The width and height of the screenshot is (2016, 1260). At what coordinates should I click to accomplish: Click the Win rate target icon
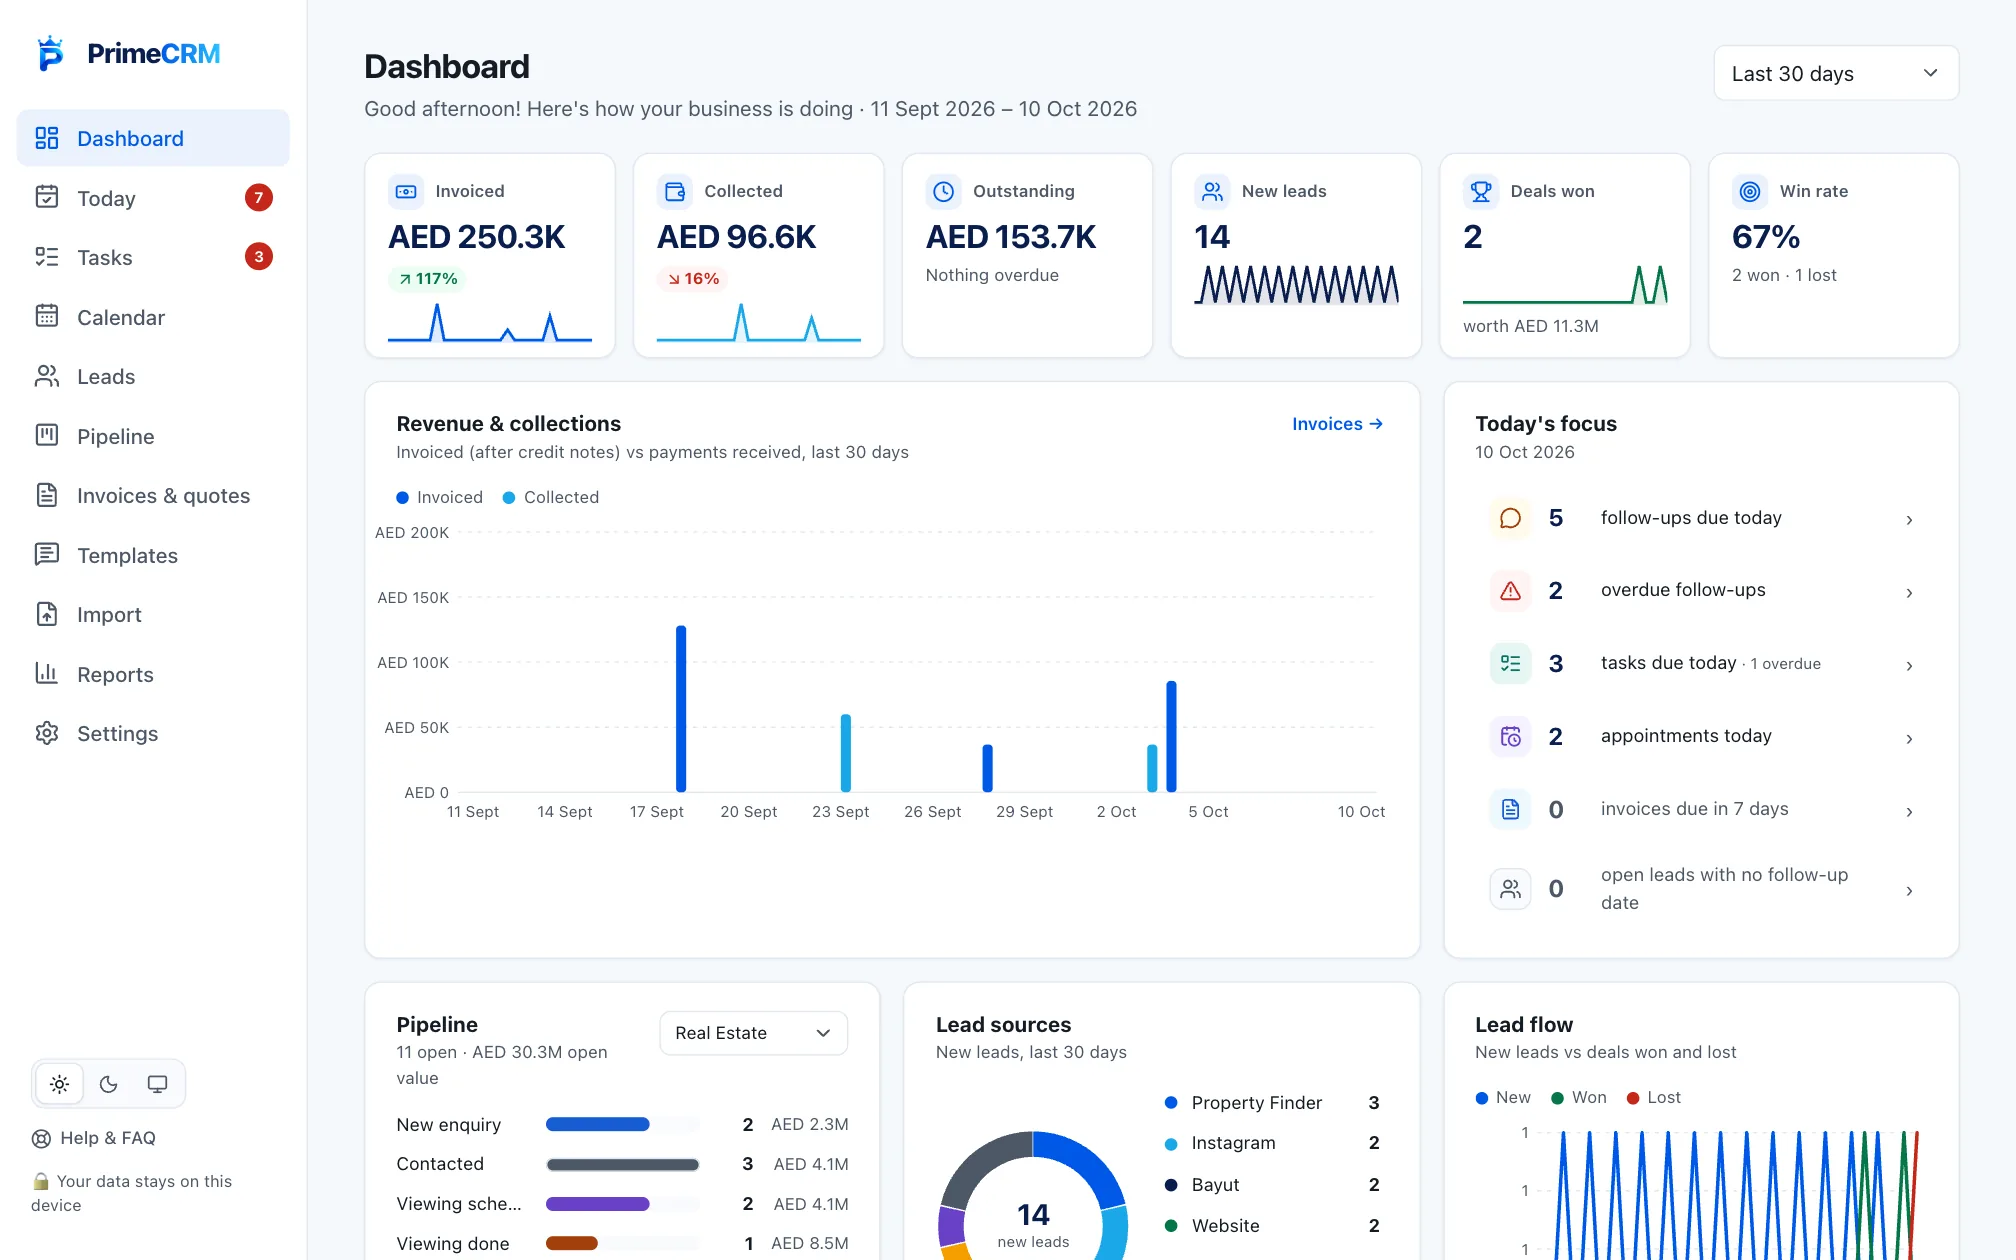coord(1750,191)
